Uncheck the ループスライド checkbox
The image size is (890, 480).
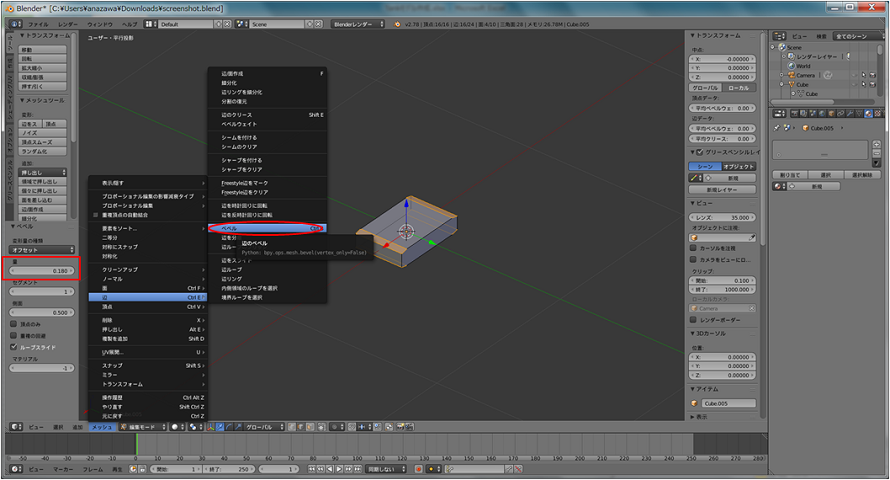(x=11, y=348)
